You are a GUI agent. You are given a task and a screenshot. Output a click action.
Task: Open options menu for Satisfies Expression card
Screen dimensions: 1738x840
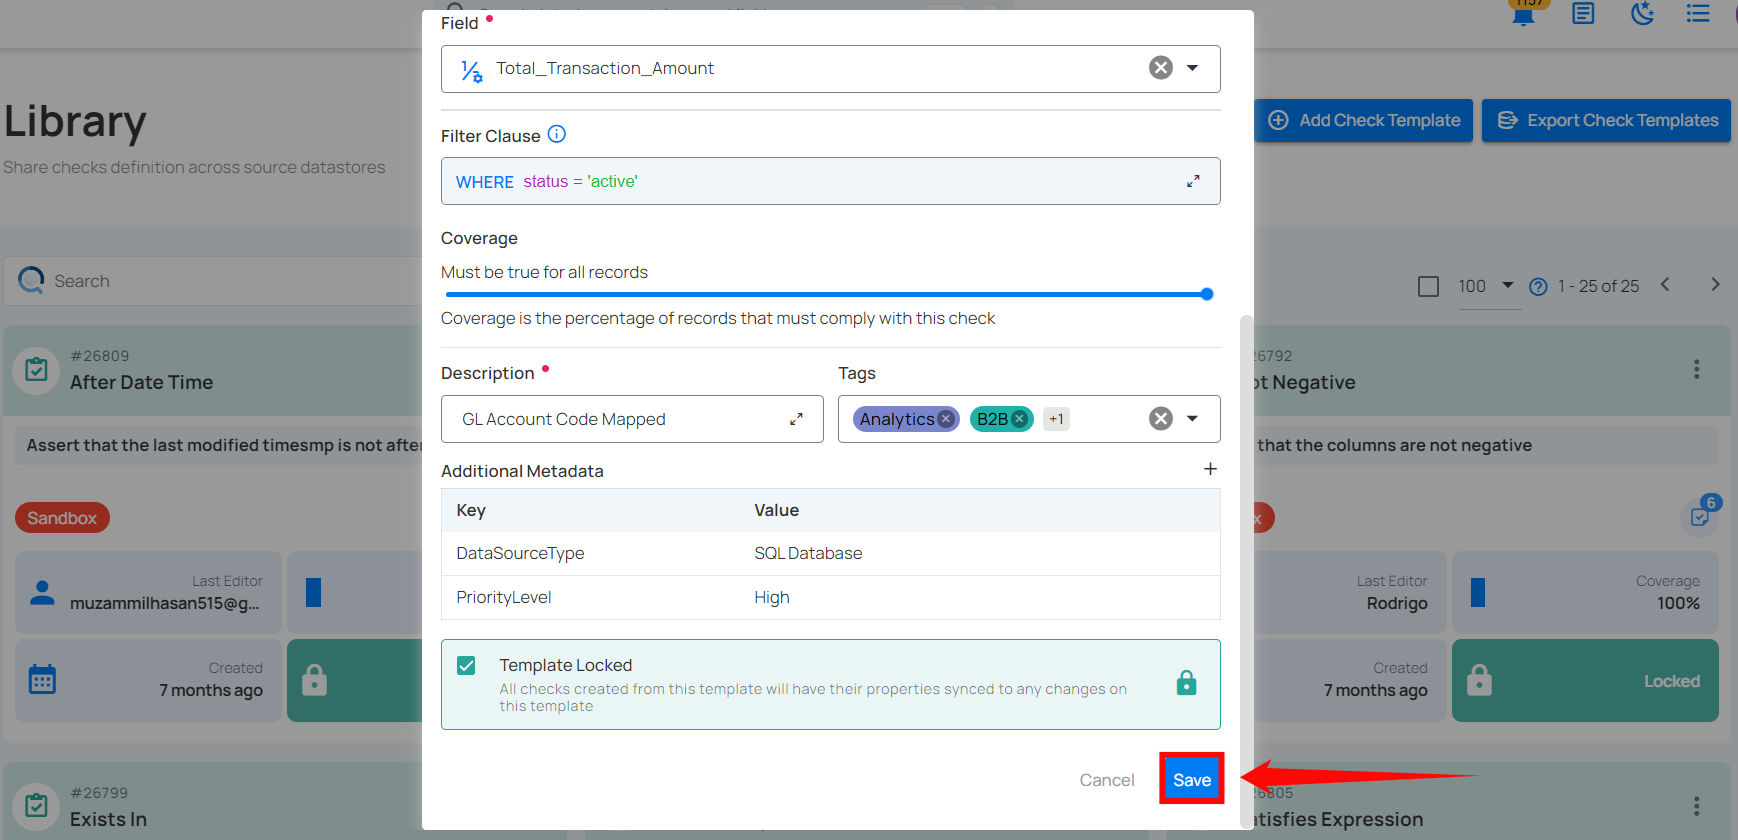[x=1696, y=806]
